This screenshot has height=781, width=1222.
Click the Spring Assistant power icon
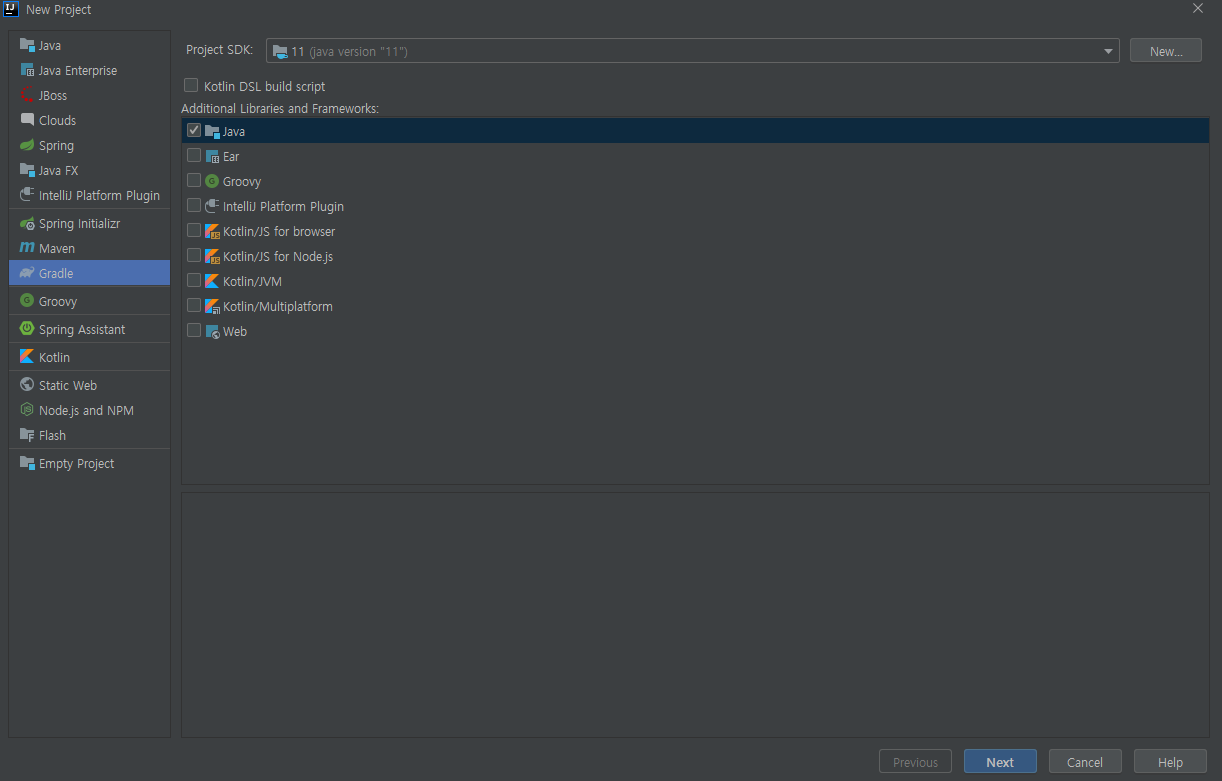click(27, 329)
